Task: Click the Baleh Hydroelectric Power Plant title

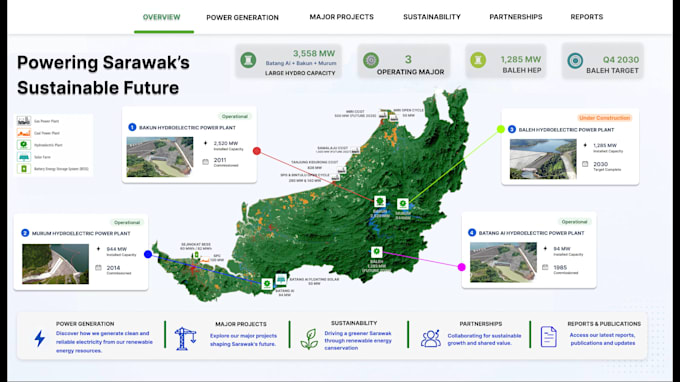Action: pyautogui.click(x=566, y=130)
